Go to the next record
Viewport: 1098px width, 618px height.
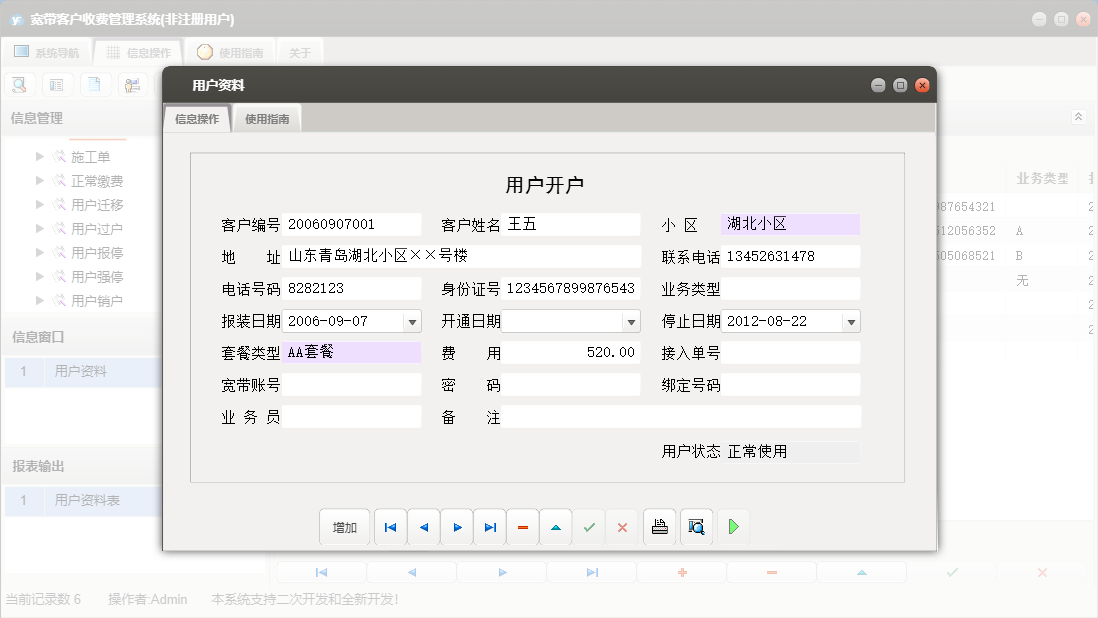456,527
